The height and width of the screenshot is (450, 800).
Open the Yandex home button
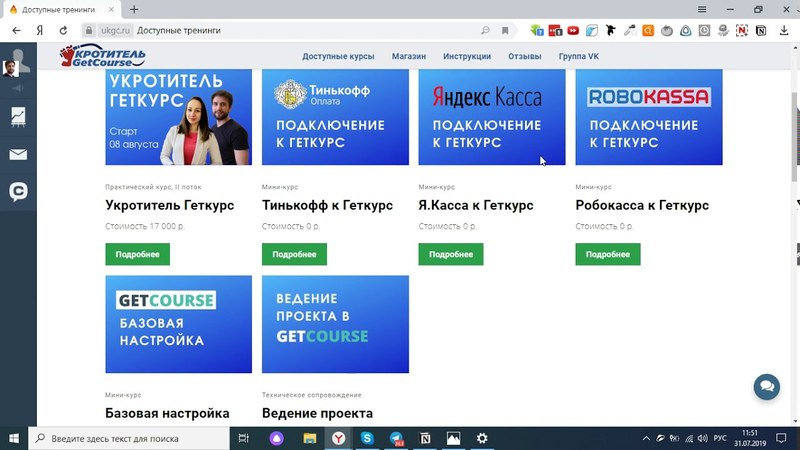tap(40, 31)
